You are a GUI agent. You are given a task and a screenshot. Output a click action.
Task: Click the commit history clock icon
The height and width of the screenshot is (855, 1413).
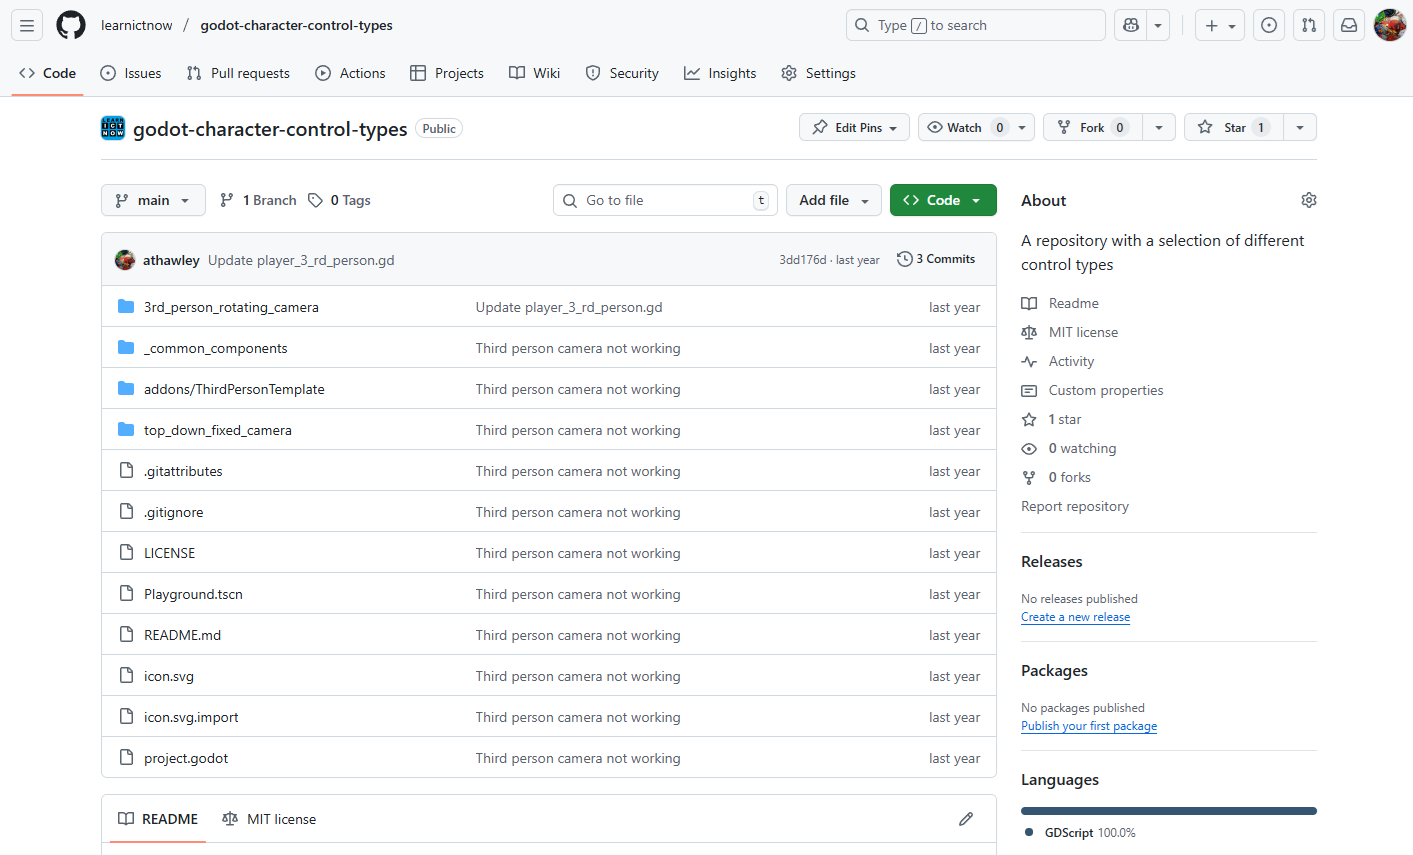pos(905,258)
